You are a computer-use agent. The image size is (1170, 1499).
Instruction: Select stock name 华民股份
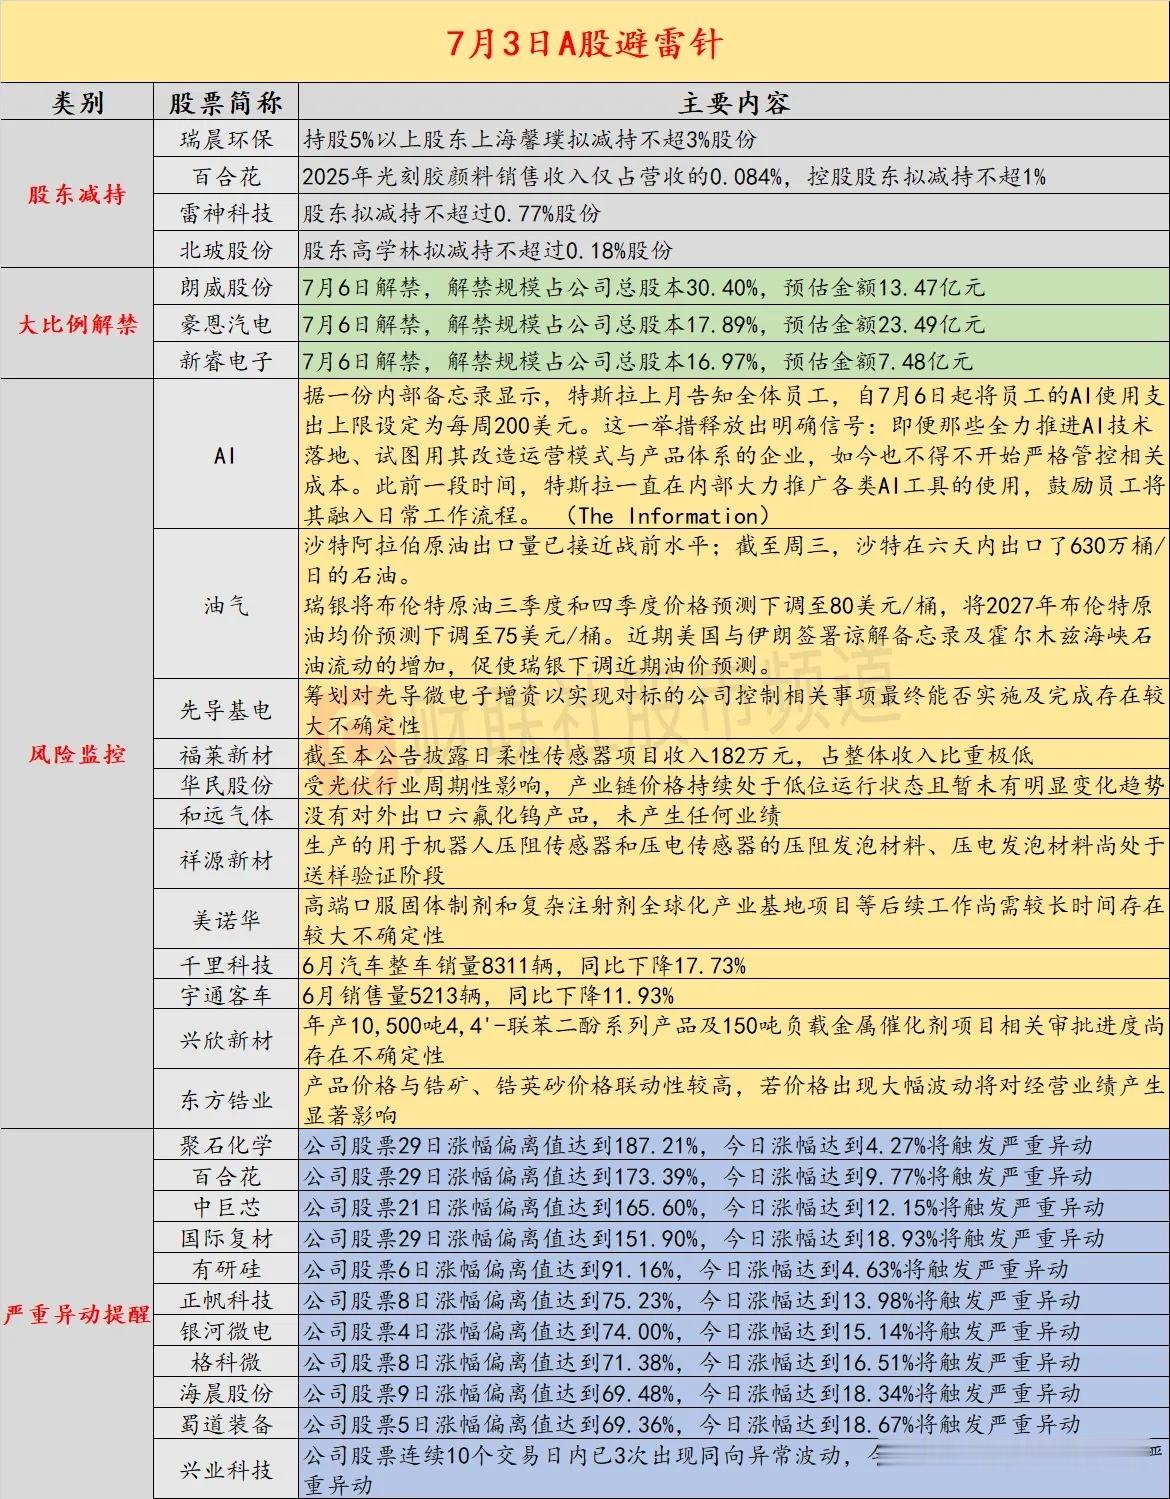226,785
